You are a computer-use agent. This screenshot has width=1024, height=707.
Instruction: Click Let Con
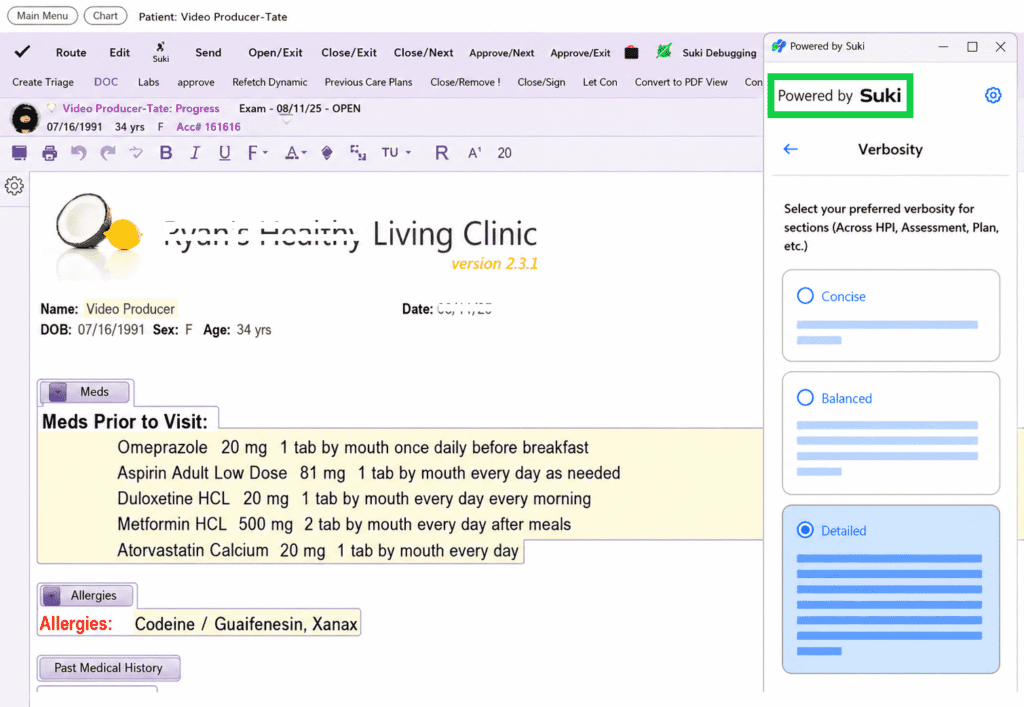click(x=600, y=82)
